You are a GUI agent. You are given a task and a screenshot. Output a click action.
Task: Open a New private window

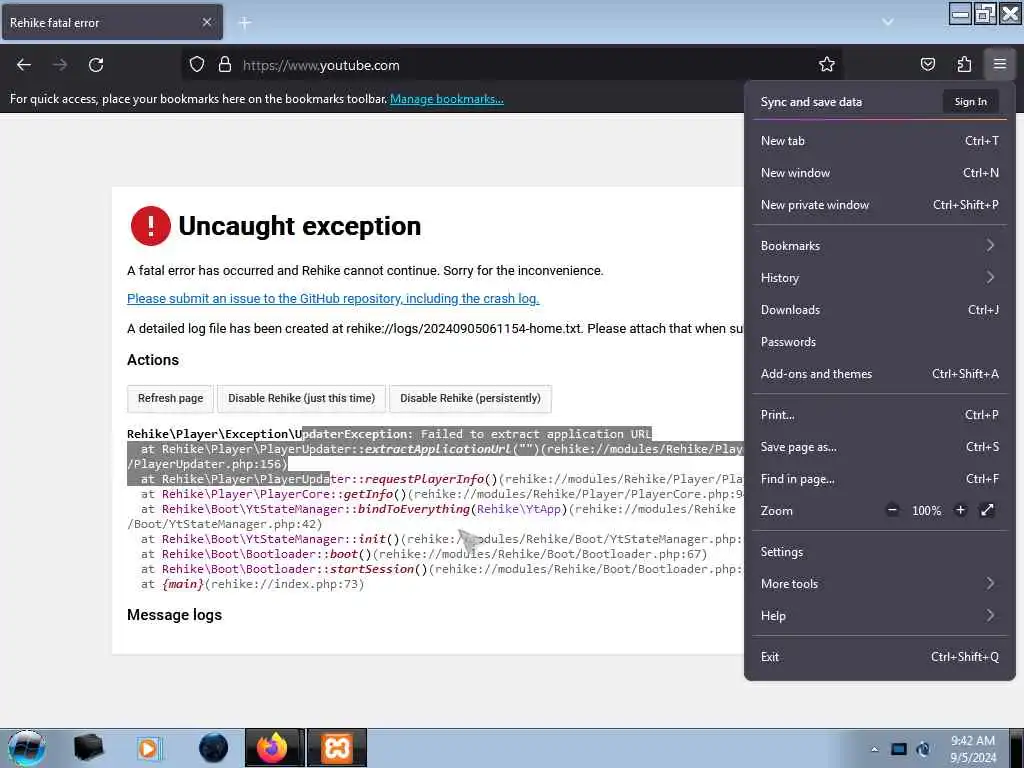point(880,205)
